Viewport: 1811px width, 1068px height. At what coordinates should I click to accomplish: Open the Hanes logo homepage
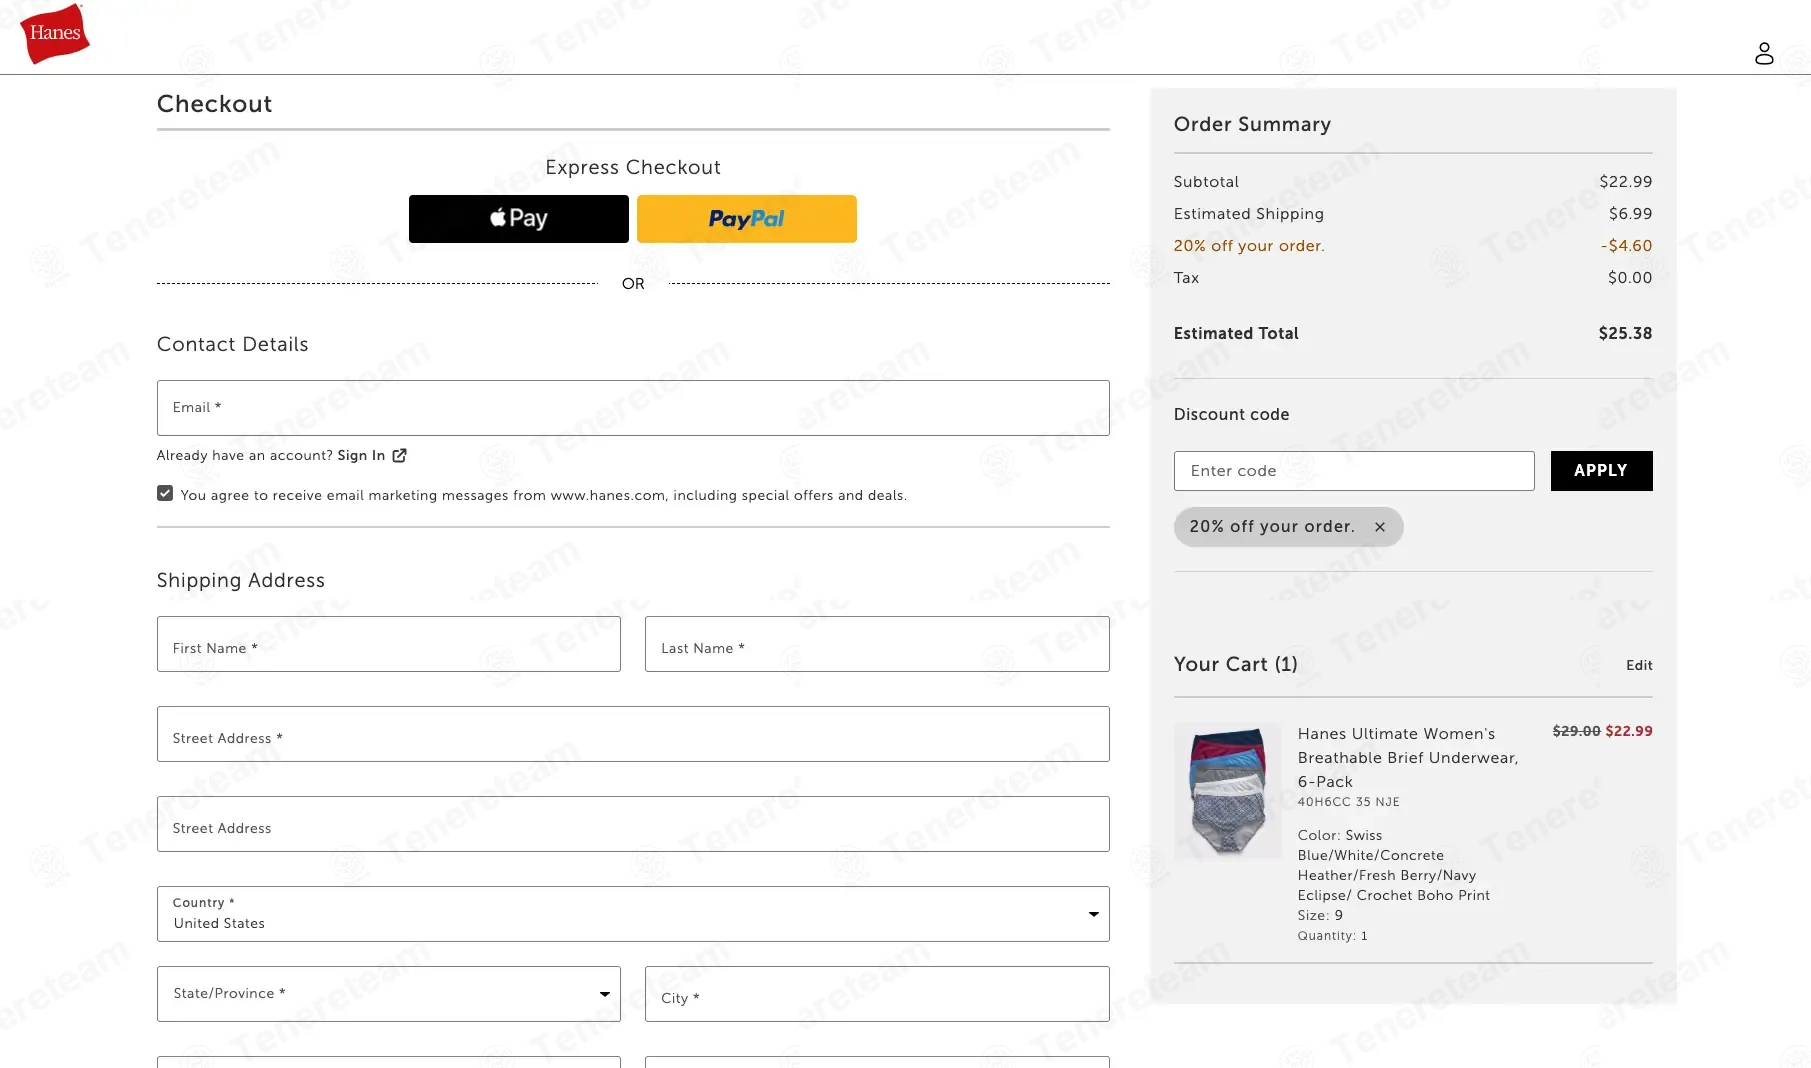click(x=54, y=34)
